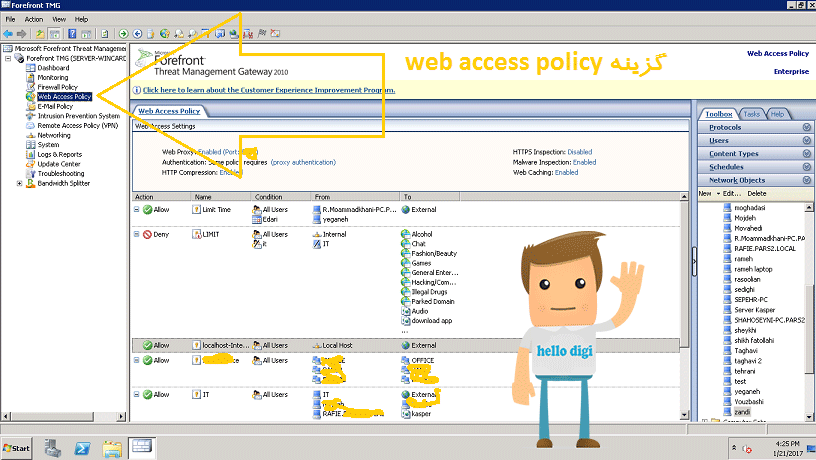Collapse the IT allow rule group
This screenshot has height=460, width=816.
[x=136, y=394]
